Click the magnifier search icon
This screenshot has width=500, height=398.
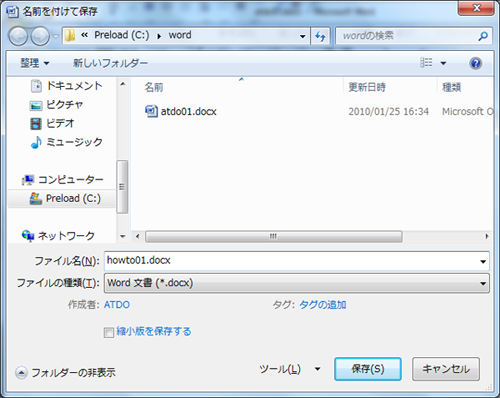(483, 36)
